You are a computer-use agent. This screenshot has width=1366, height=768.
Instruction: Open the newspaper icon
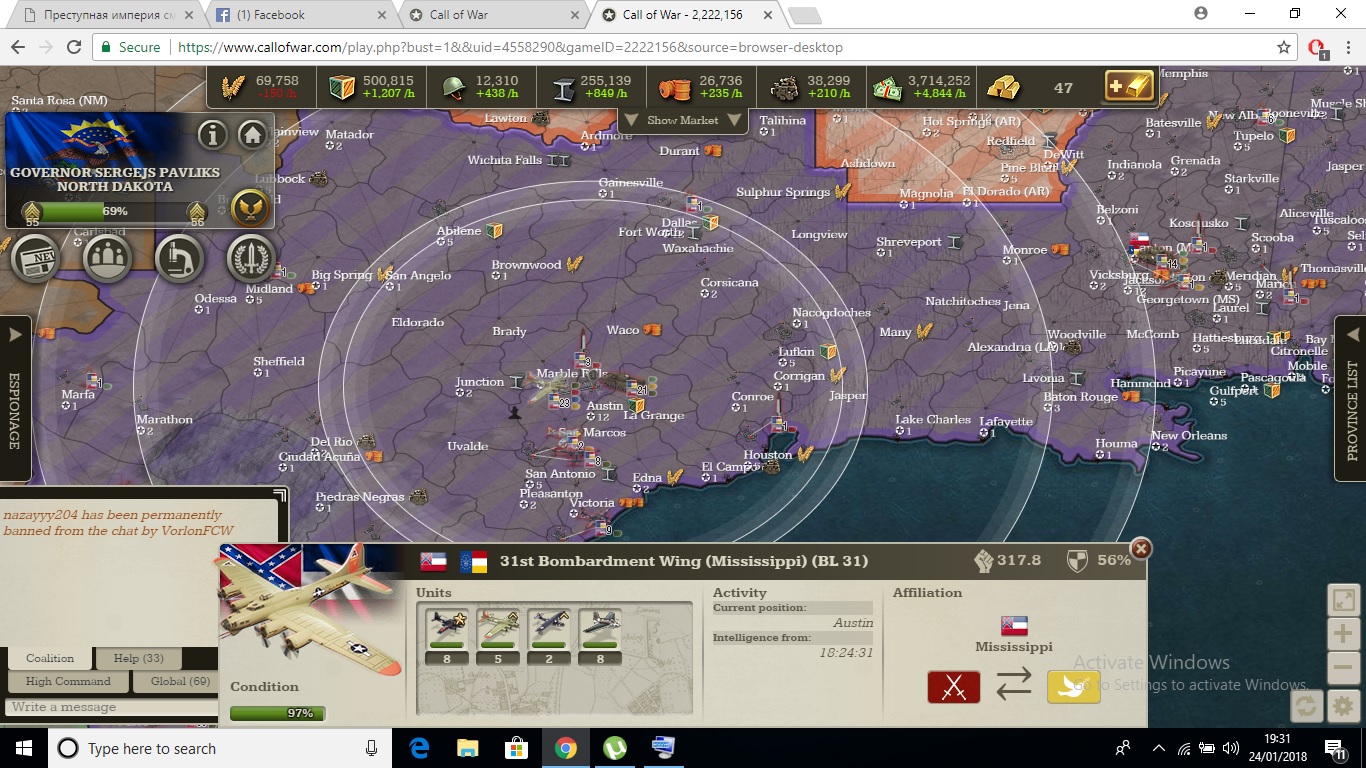point(35,259)
